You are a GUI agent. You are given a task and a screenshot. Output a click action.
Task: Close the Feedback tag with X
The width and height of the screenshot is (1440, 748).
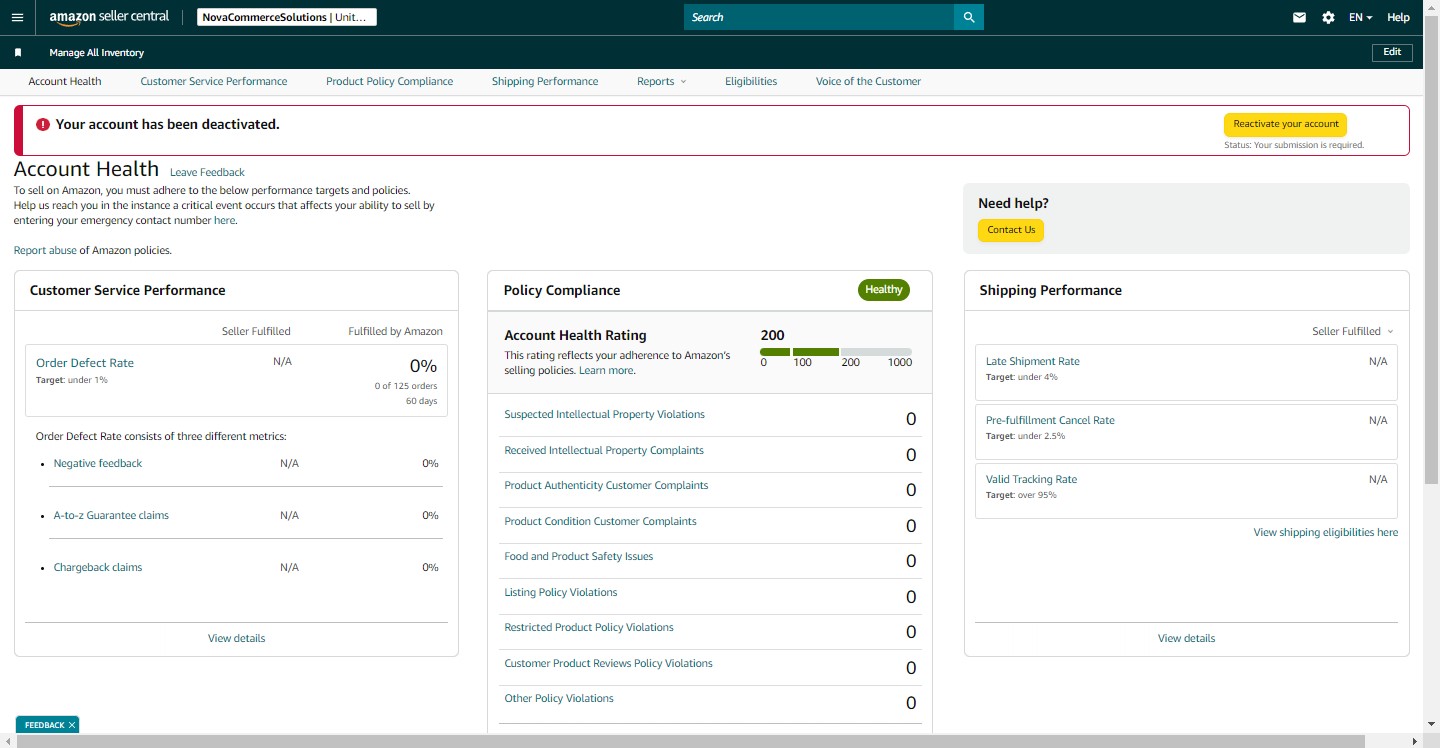[72, 725]
